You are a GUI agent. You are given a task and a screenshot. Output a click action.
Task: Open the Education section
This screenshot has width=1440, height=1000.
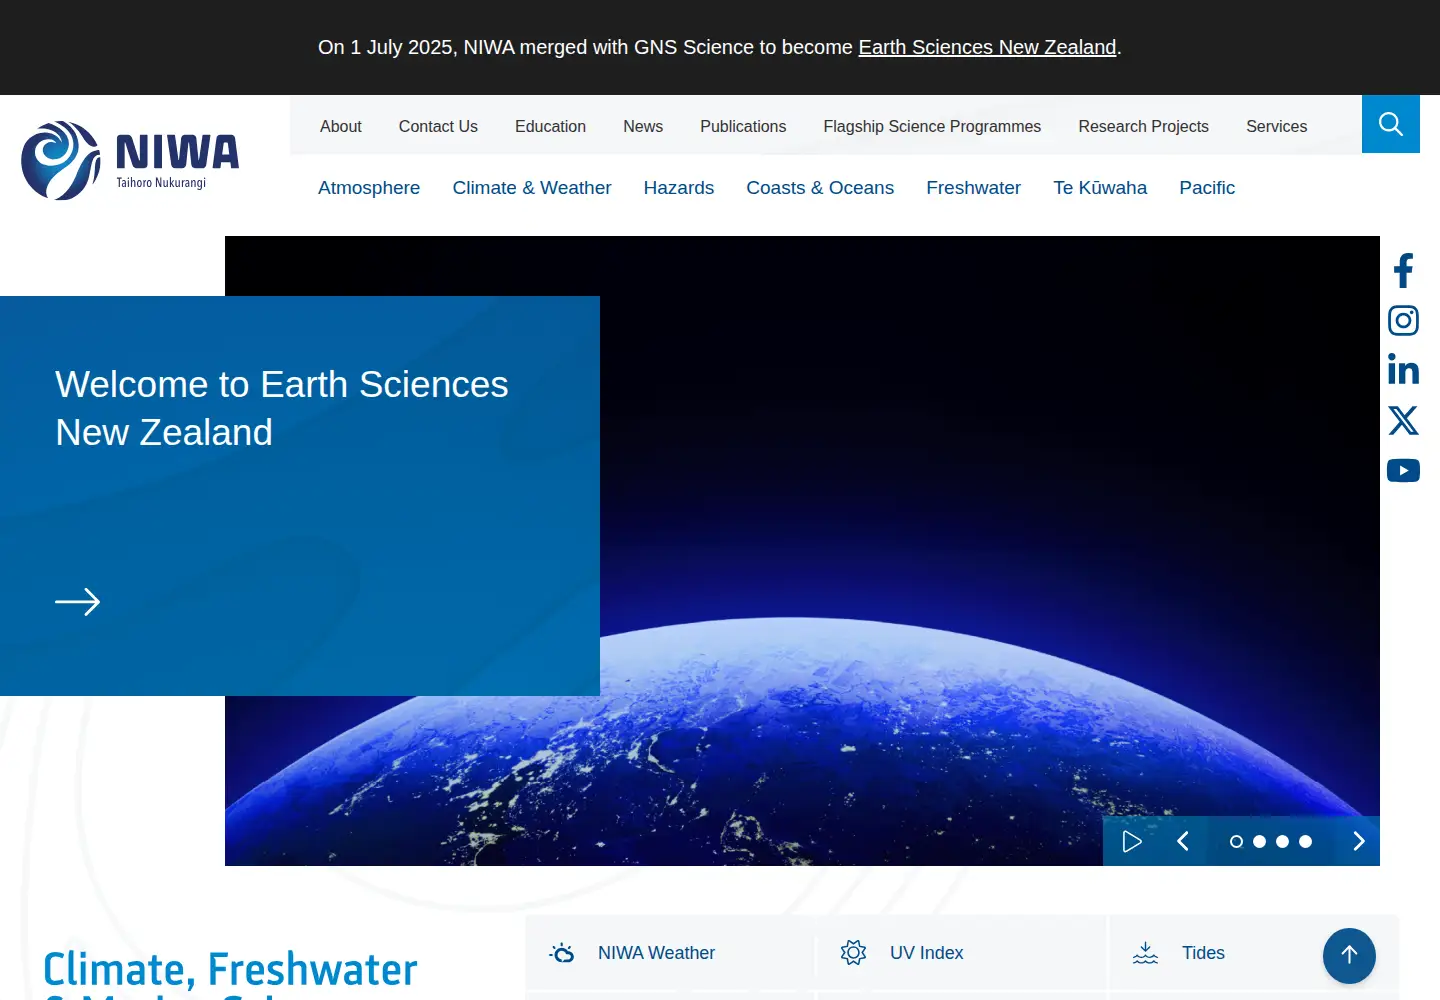click(550, 126)
